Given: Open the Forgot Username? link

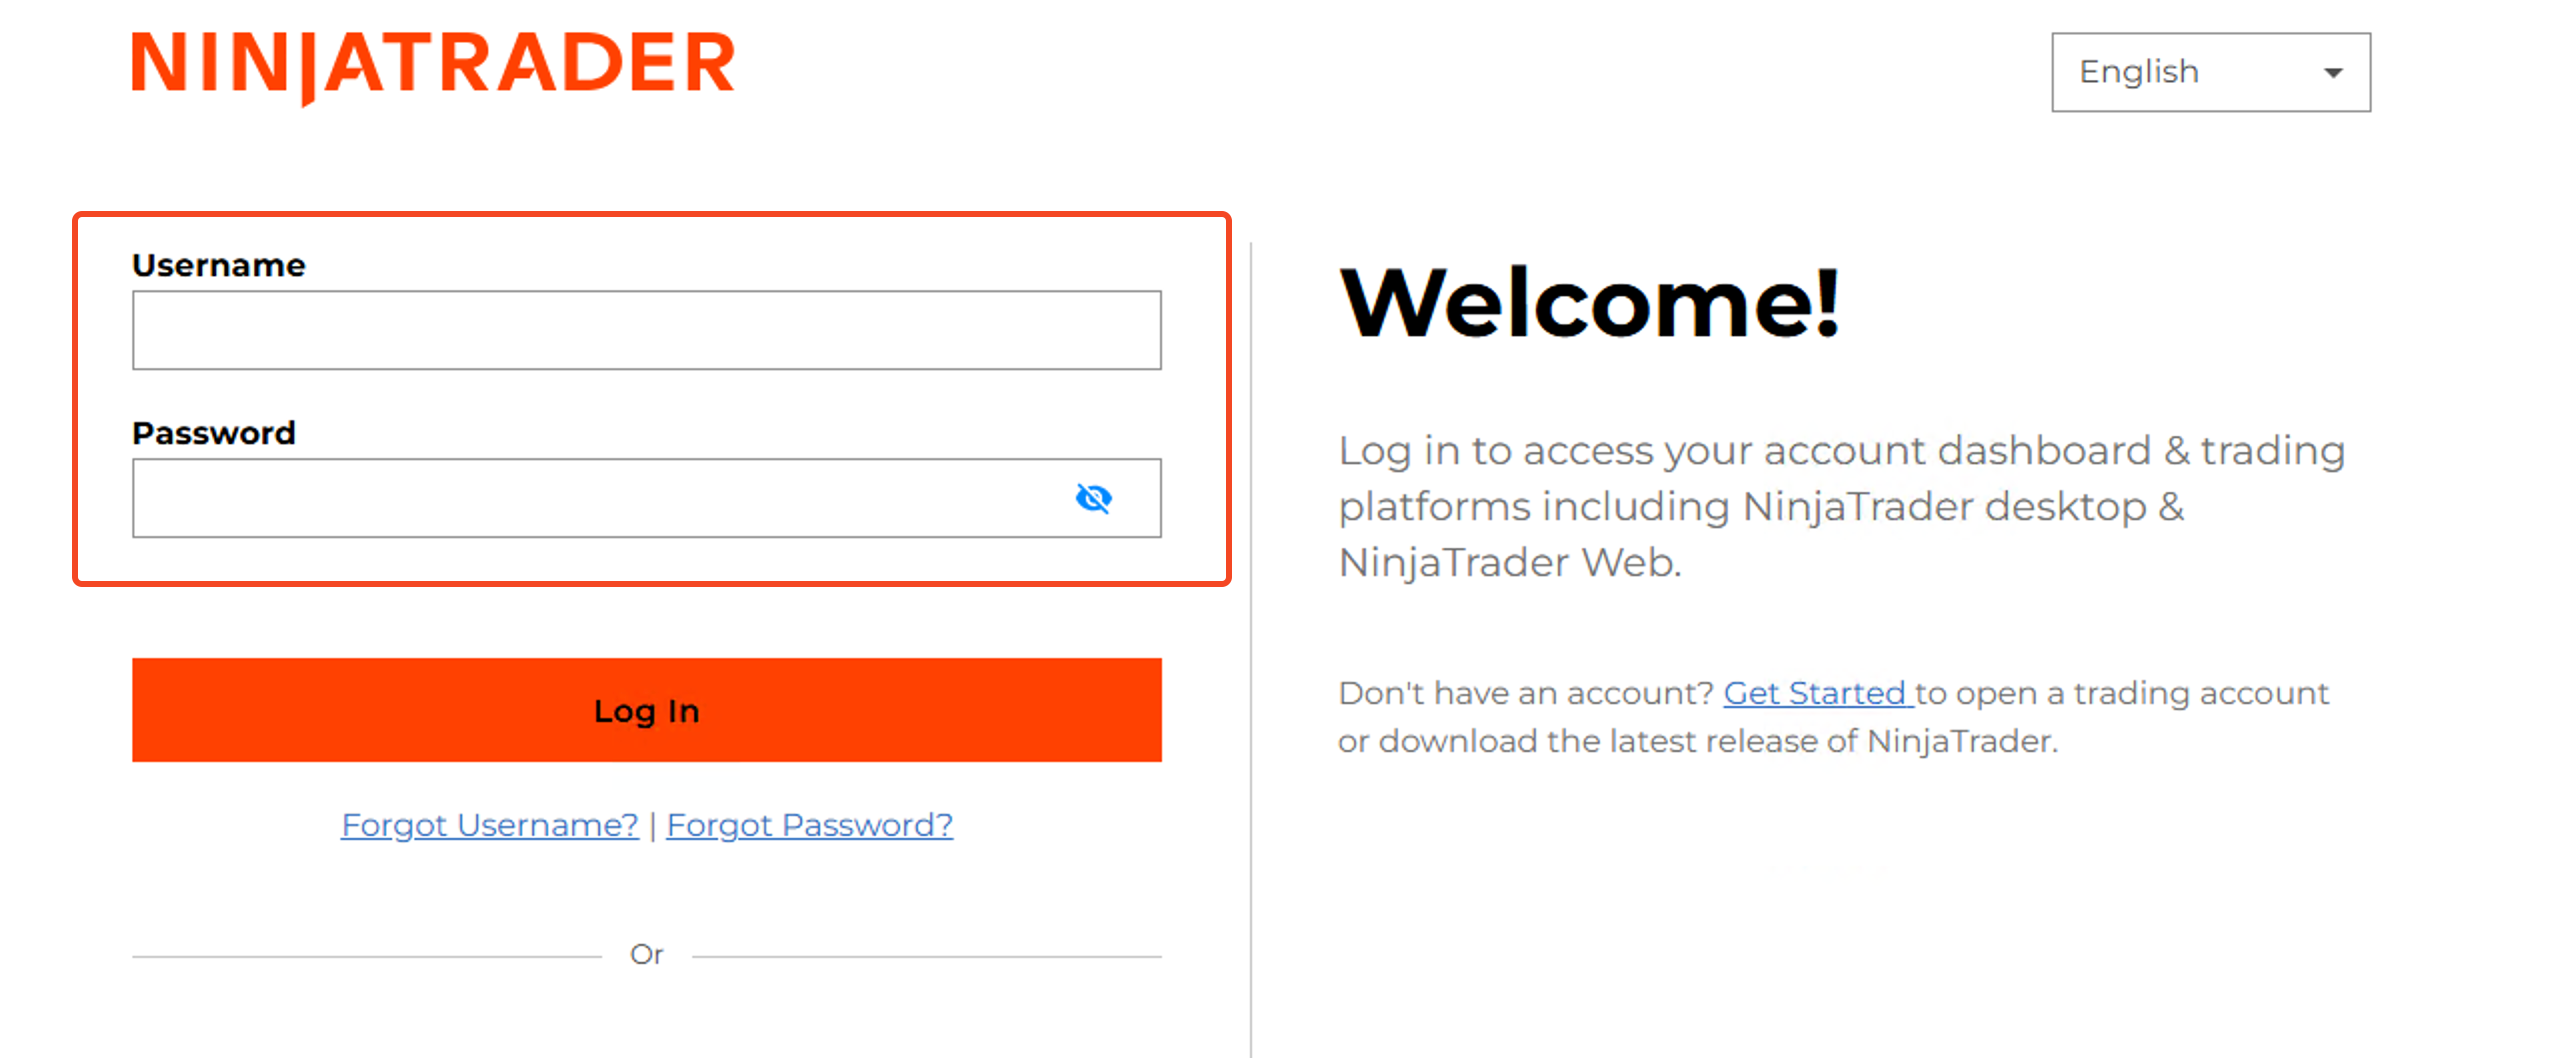Looking at the screenshot, I should pos(489,825).
